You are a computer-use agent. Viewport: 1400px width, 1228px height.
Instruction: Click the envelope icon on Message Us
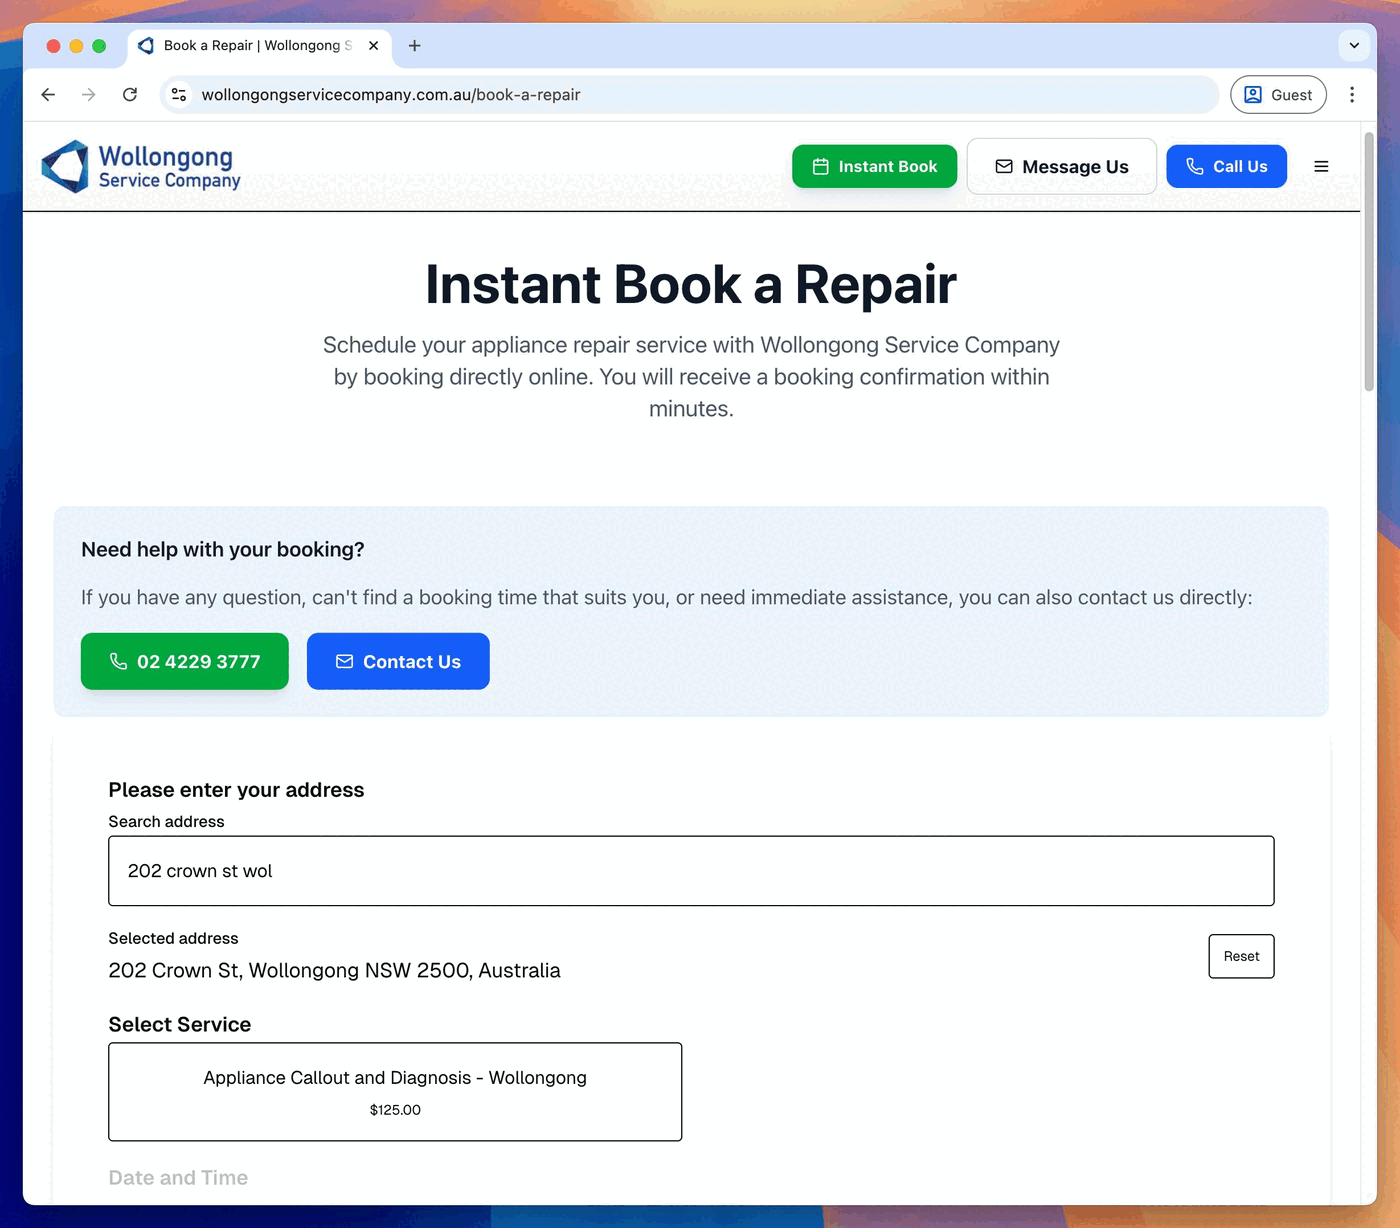(x=1004, y=167)
